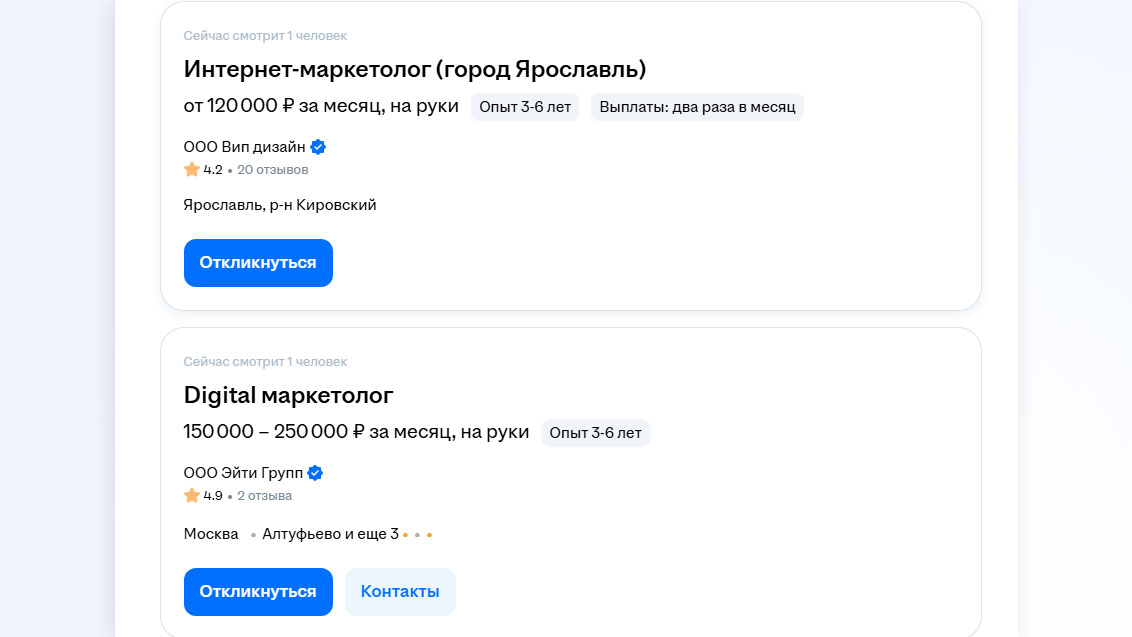Respond to the Интернет-маркетолог vacancy with Откликнуться
The image size is (1132, 637).
tap(258, 263)
